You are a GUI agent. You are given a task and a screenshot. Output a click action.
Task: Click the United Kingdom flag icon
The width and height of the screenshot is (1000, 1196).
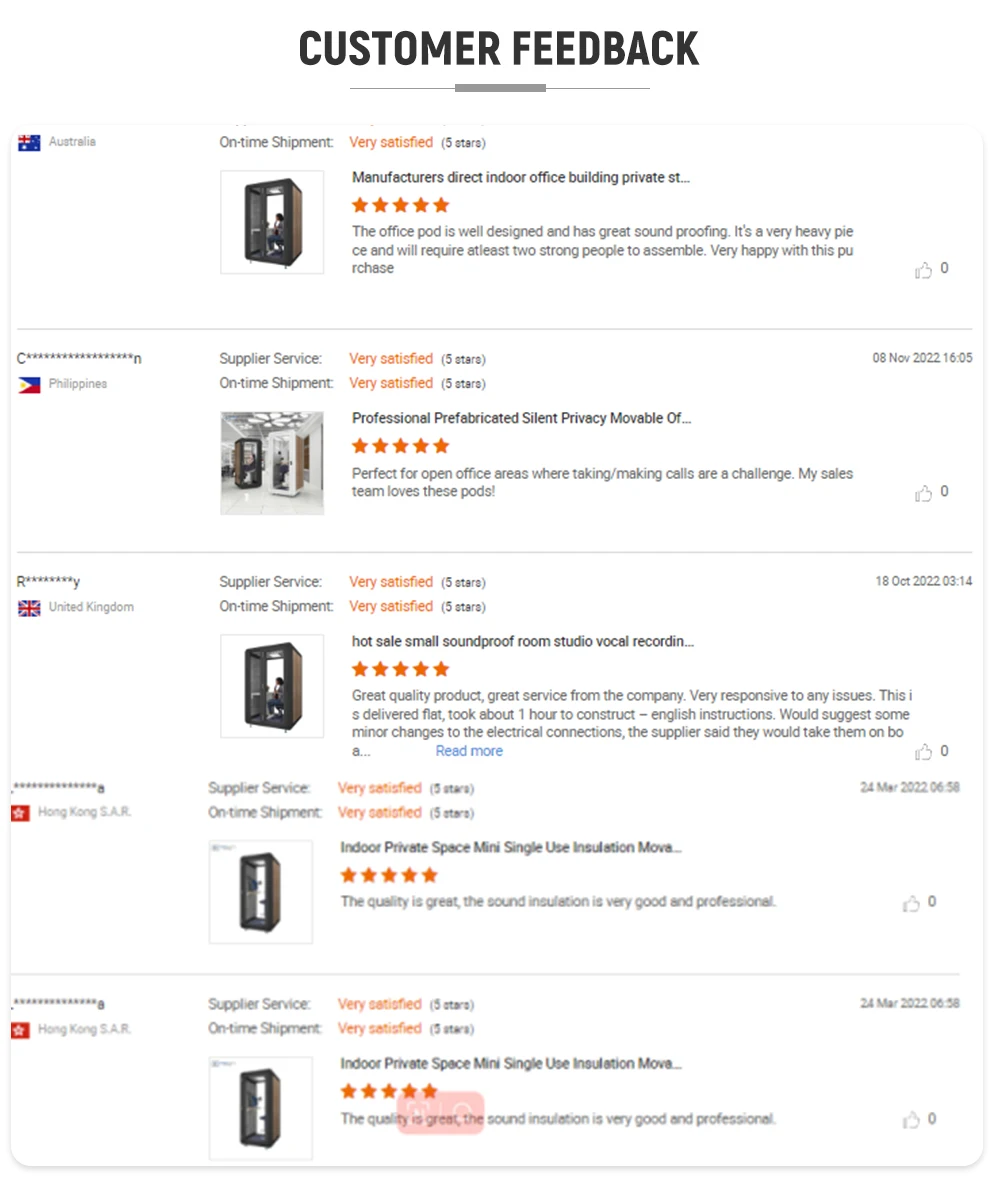coord(29,608)
